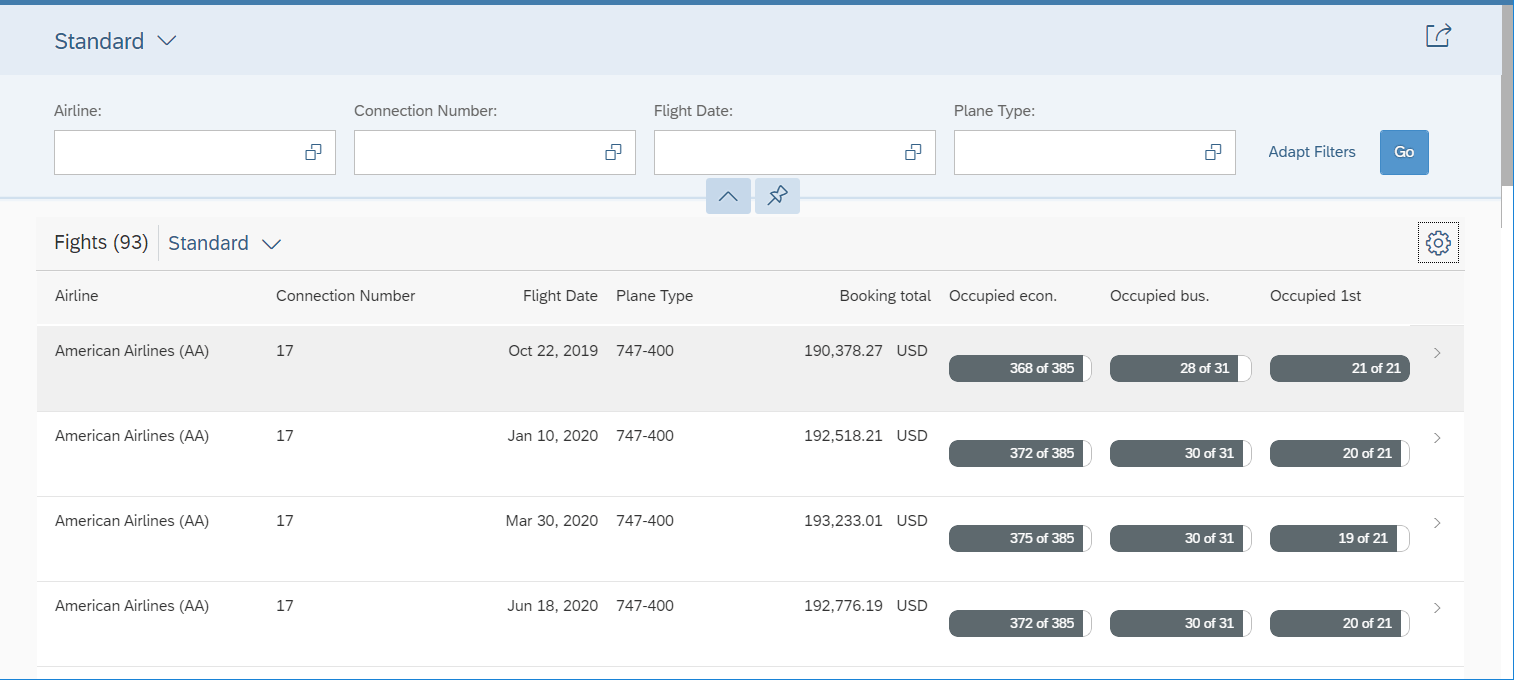Click inside the Flight Date filter input field
Image resolution: width=1514 pixels, height=680 pixels.
[x=780, y=152]
